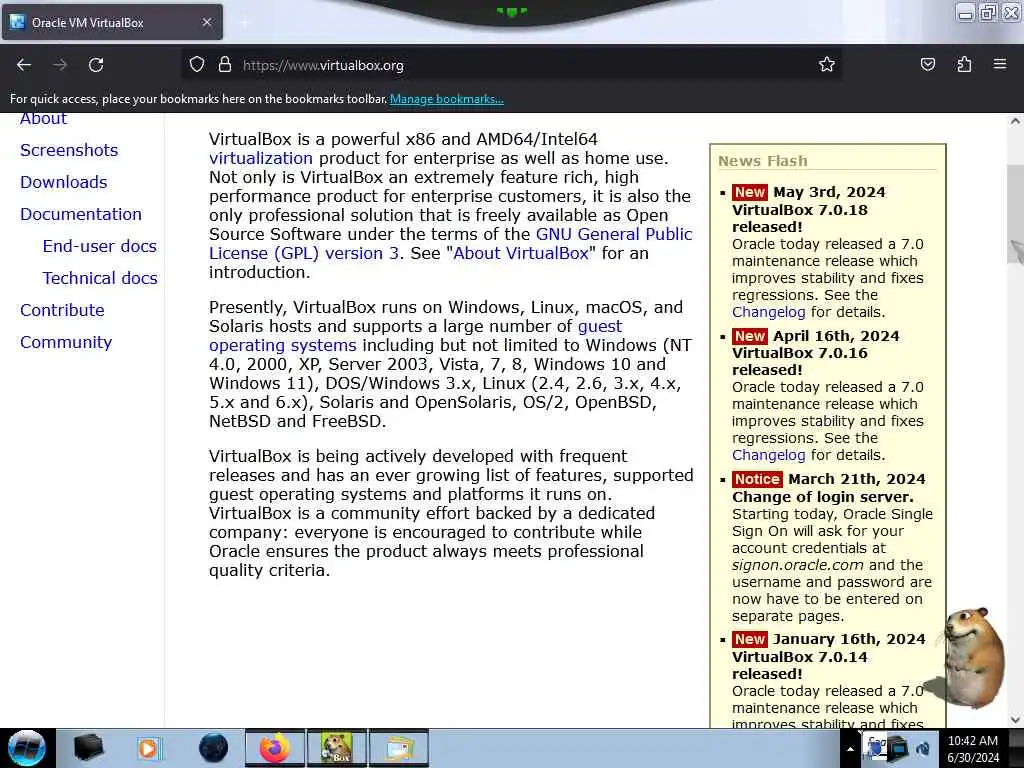Close the Oracle VM VirtualBox tab

(x=206, y=22)
